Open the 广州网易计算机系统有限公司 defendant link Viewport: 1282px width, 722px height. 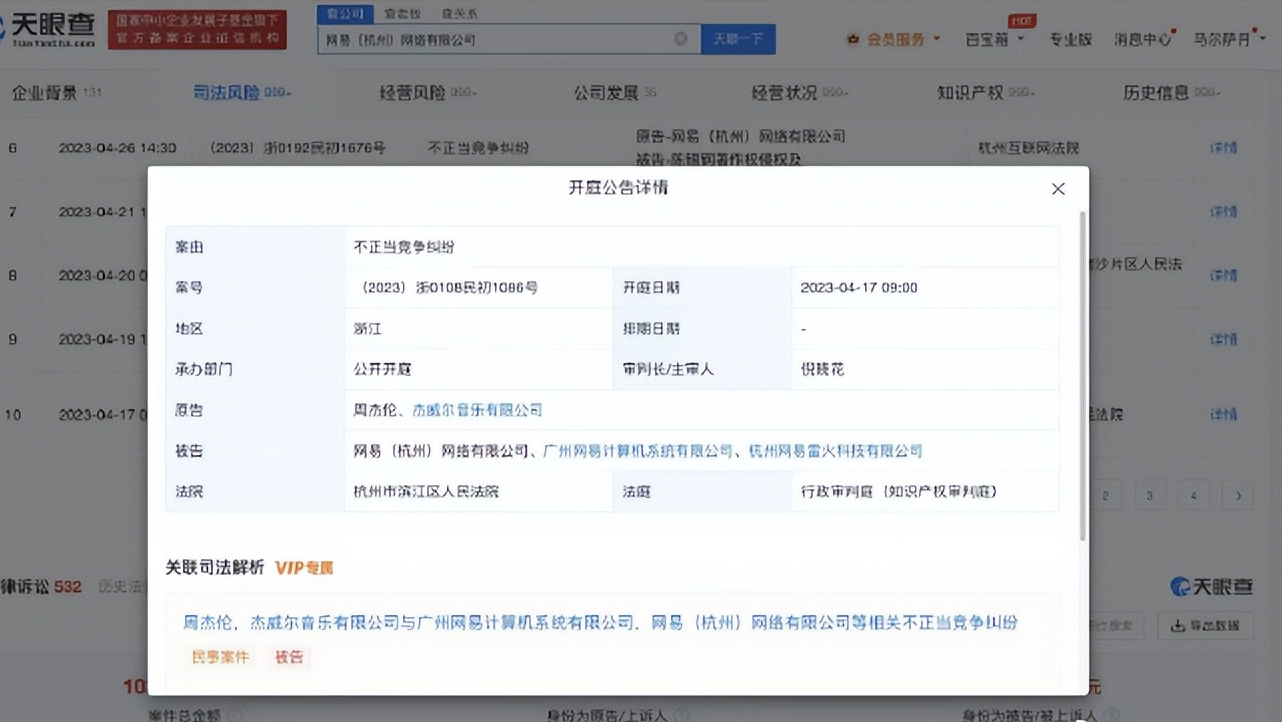637,451
